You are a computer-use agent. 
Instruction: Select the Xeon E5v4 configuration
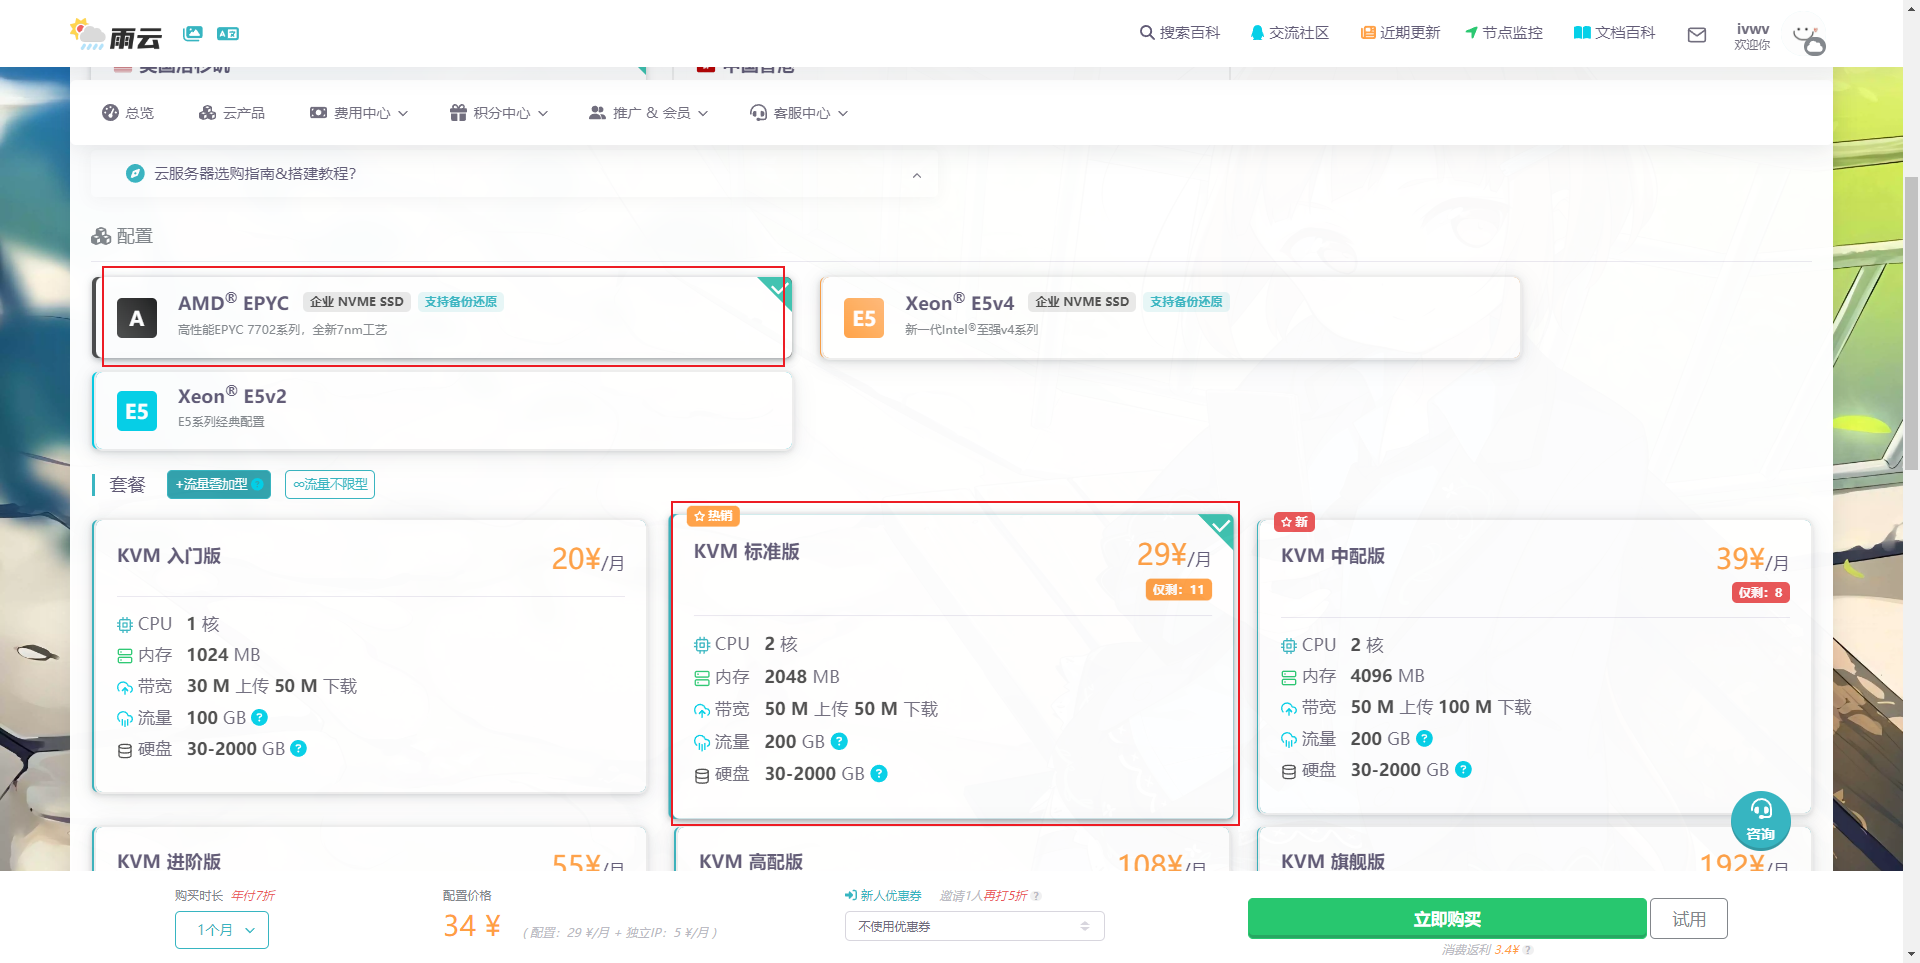coord(1170,317)
